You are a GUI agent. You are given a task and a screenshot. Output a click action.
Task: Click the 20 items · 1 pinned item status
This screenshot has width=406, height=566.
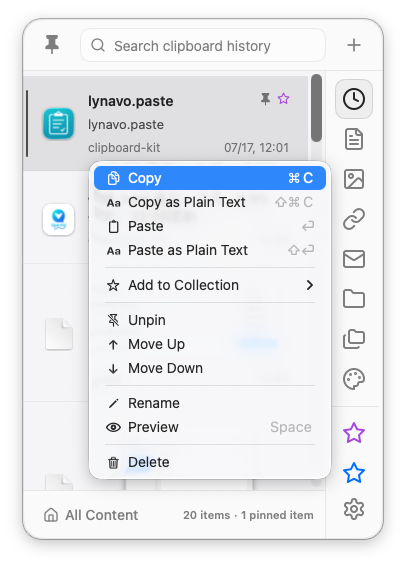[x=248, y=515]
